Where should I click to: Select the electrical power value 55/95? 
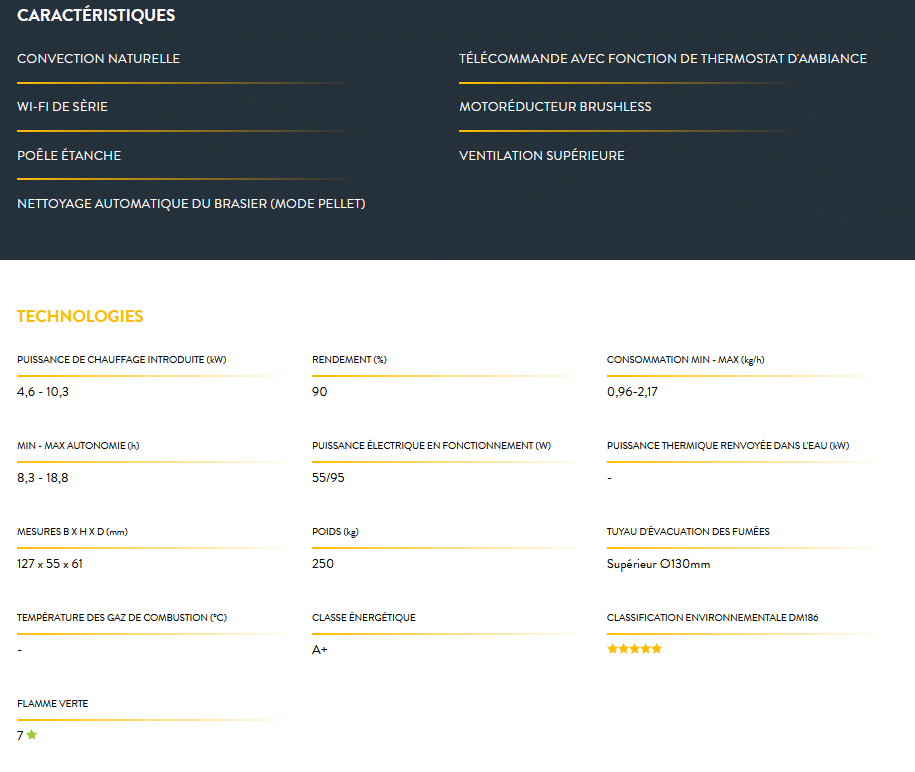[328, 477]
